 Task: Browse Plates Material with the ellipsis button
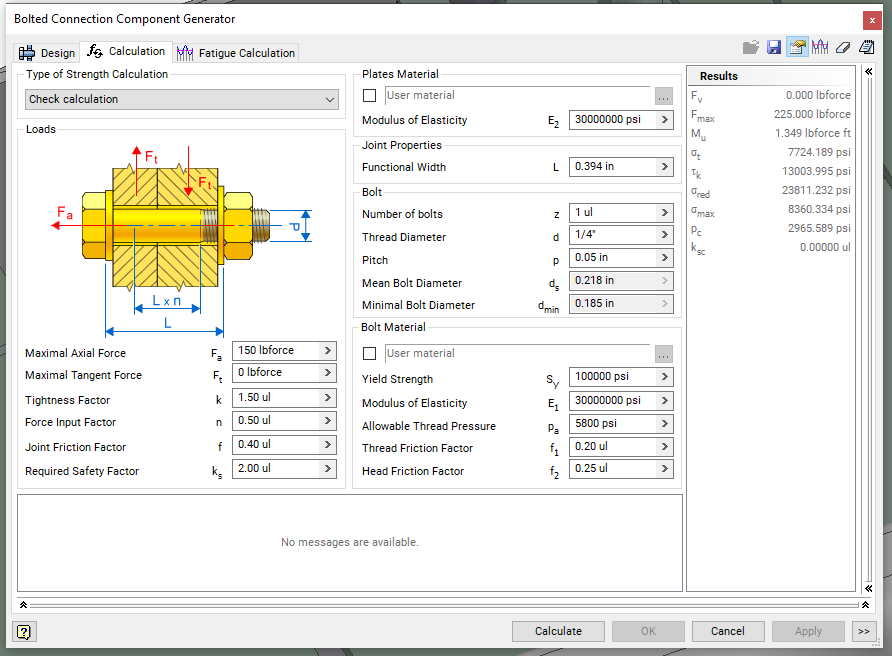pyautogui.click(x=663, y=96)
